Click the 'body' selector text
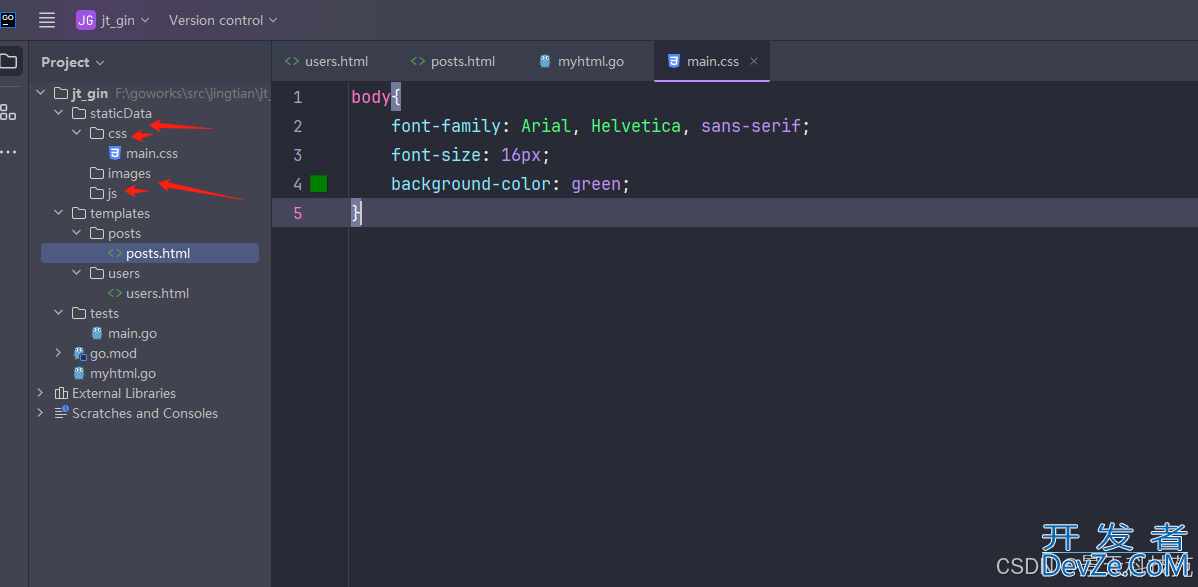1198x587 pixels. (x=371, y=97)
